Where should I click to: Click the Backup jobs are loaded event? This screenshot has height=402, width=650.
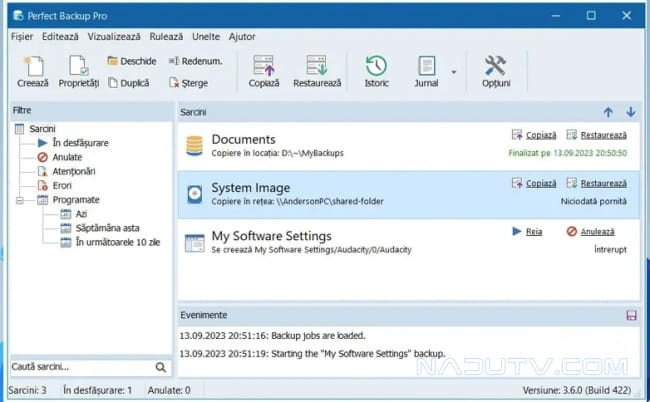[272, 336]
